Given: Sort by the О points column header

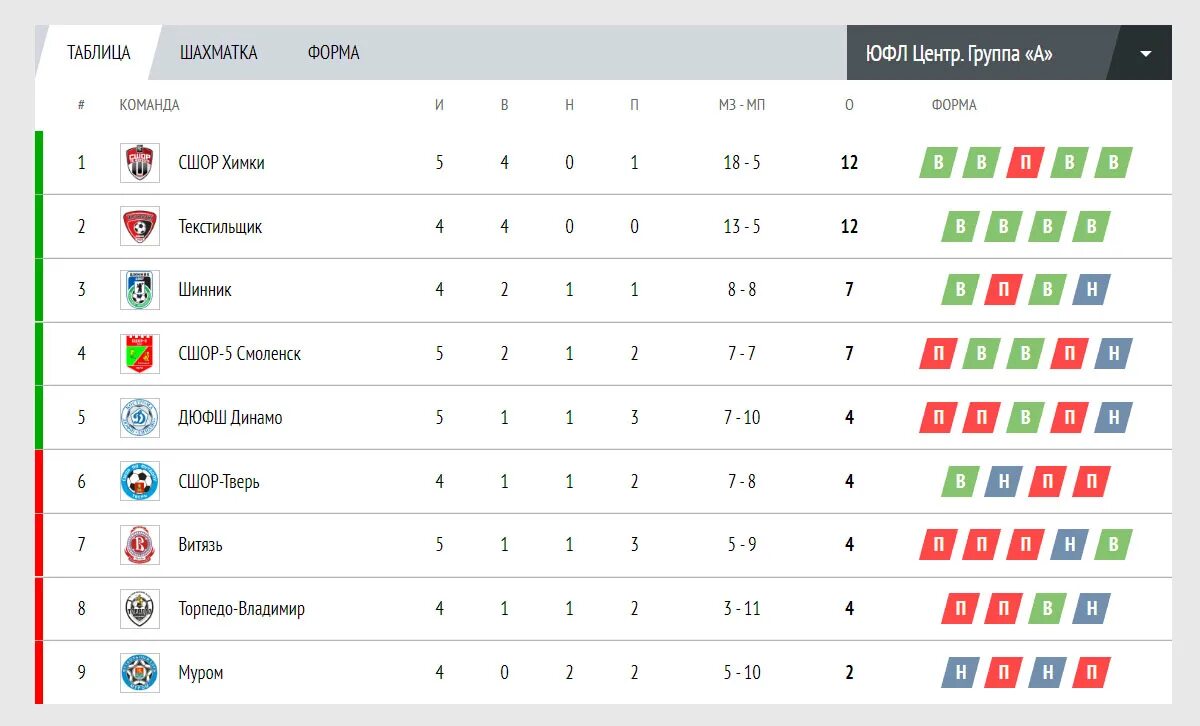Looking at the screenshot, I should coord(849,105).
